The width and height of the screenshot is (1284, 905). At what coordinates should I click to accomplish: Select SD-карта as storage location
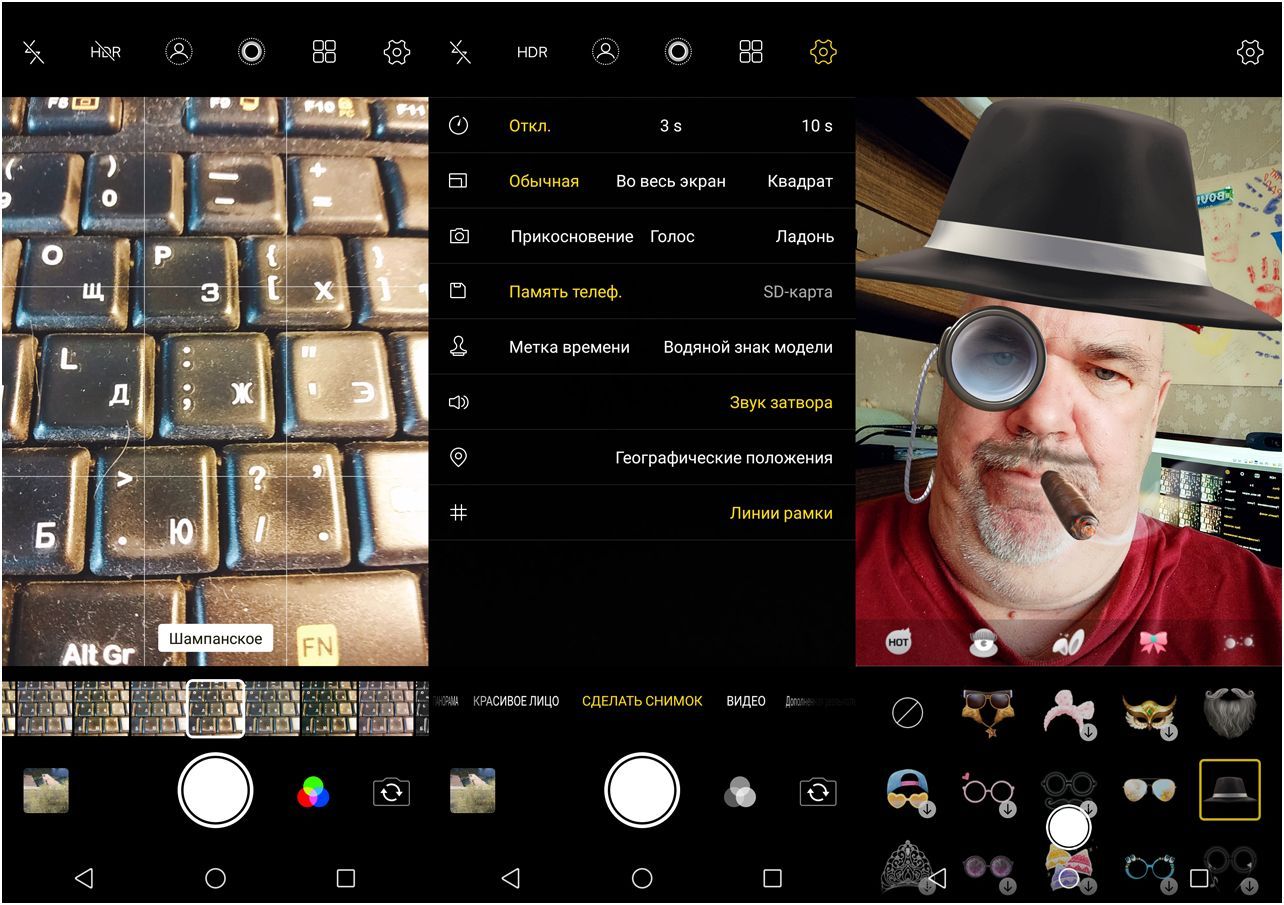[x=797, y=292]
